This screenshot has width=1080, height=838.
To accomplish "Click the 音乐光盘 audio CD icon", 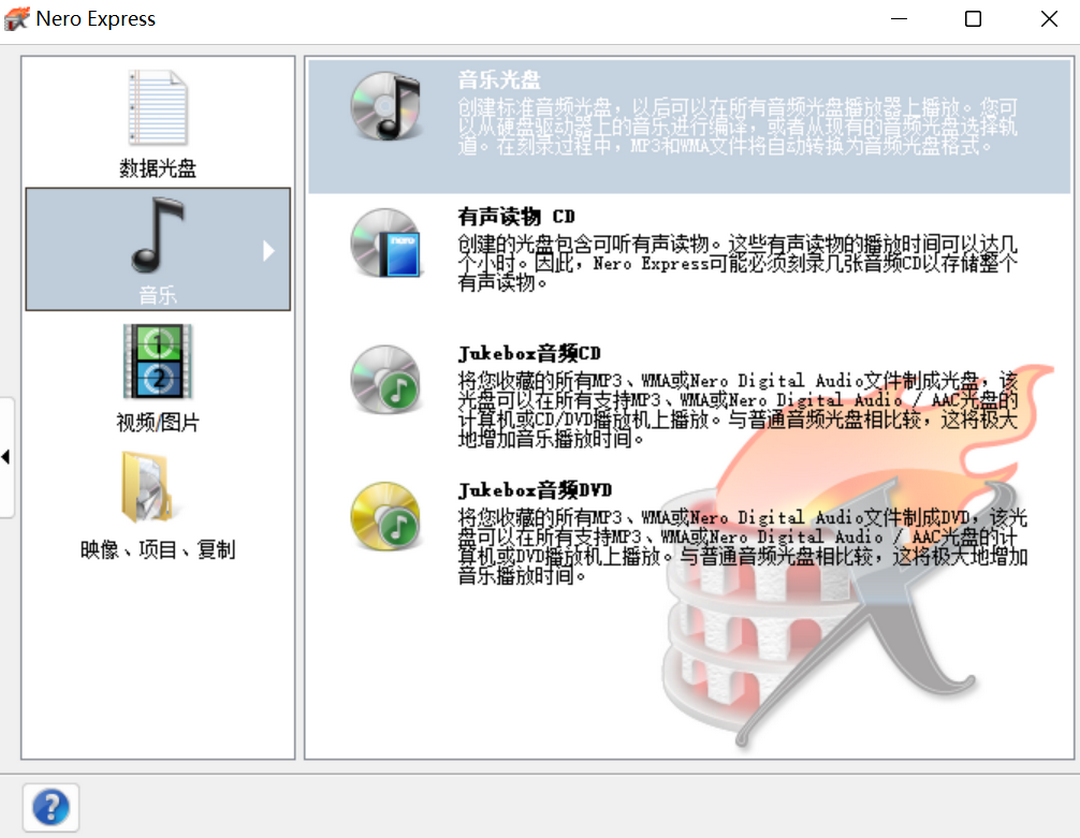I will click(386, 105).
